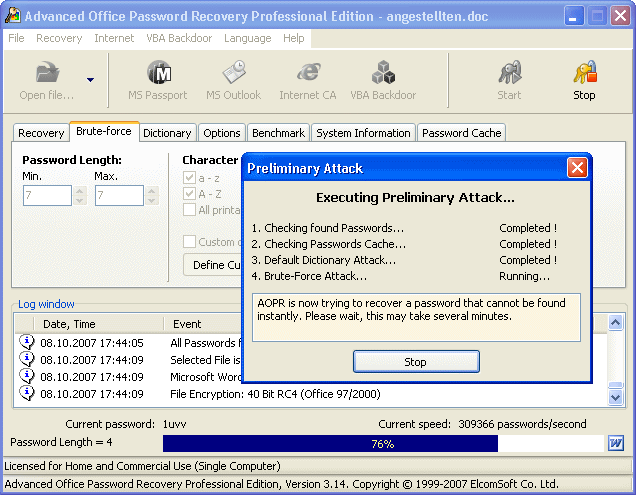
Task: Click the 76% progress bar
Action: pos(383,443)
